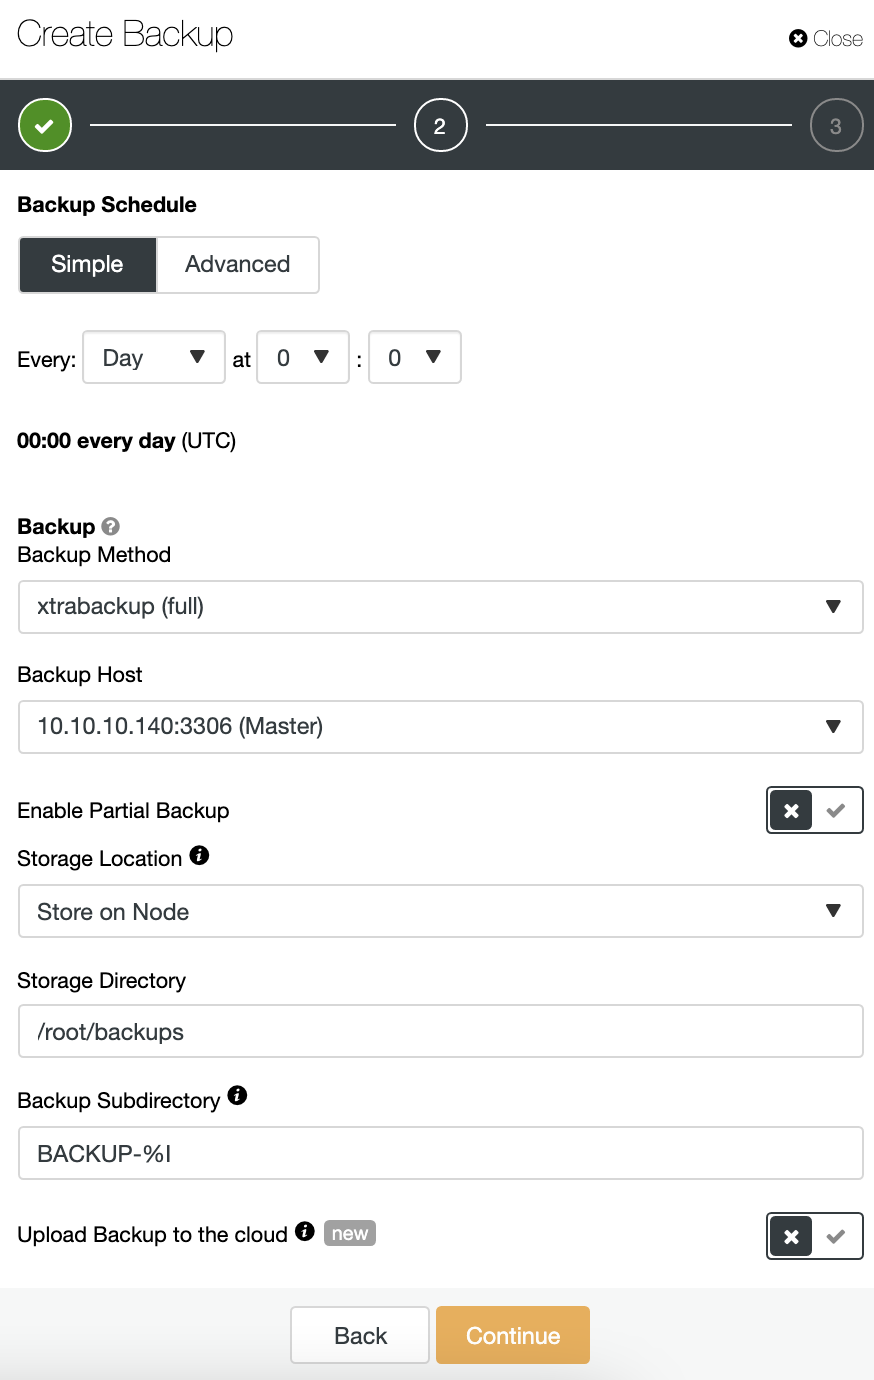Close the Create Backup dialog
The height and width of the screenshot is (1380, 874).
(825, 38)
